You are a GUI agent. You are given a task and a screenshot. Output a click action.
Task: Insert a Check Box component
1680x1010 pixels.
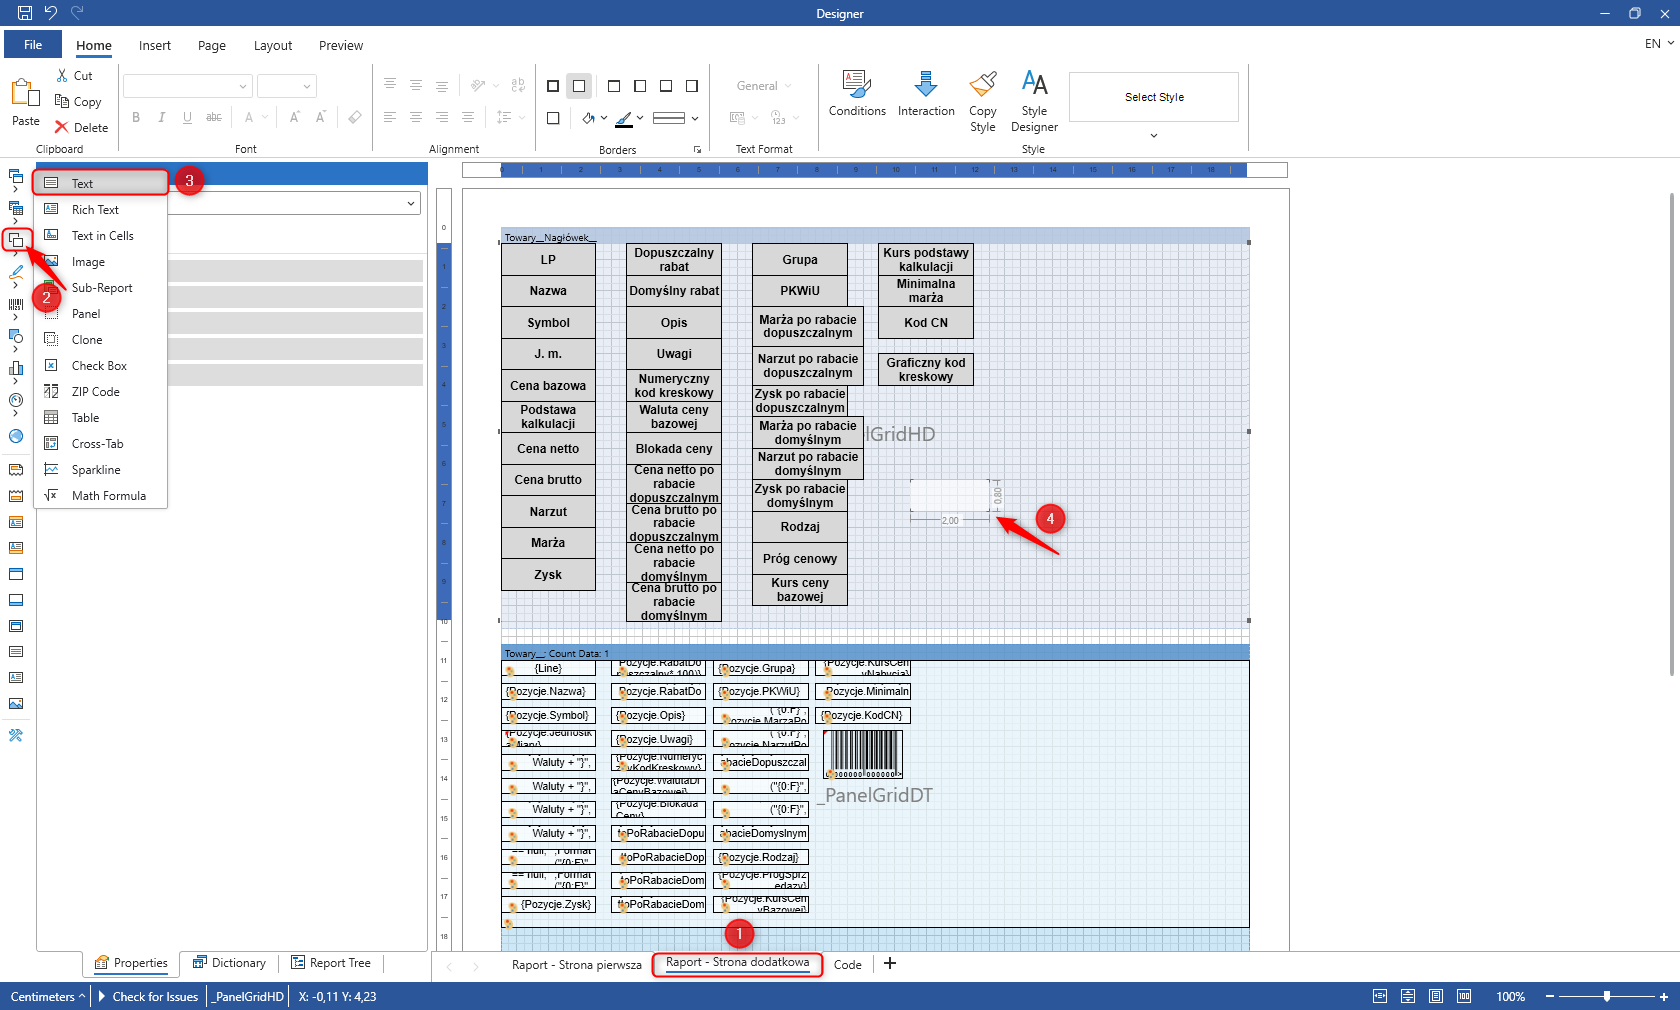[99, 366]
